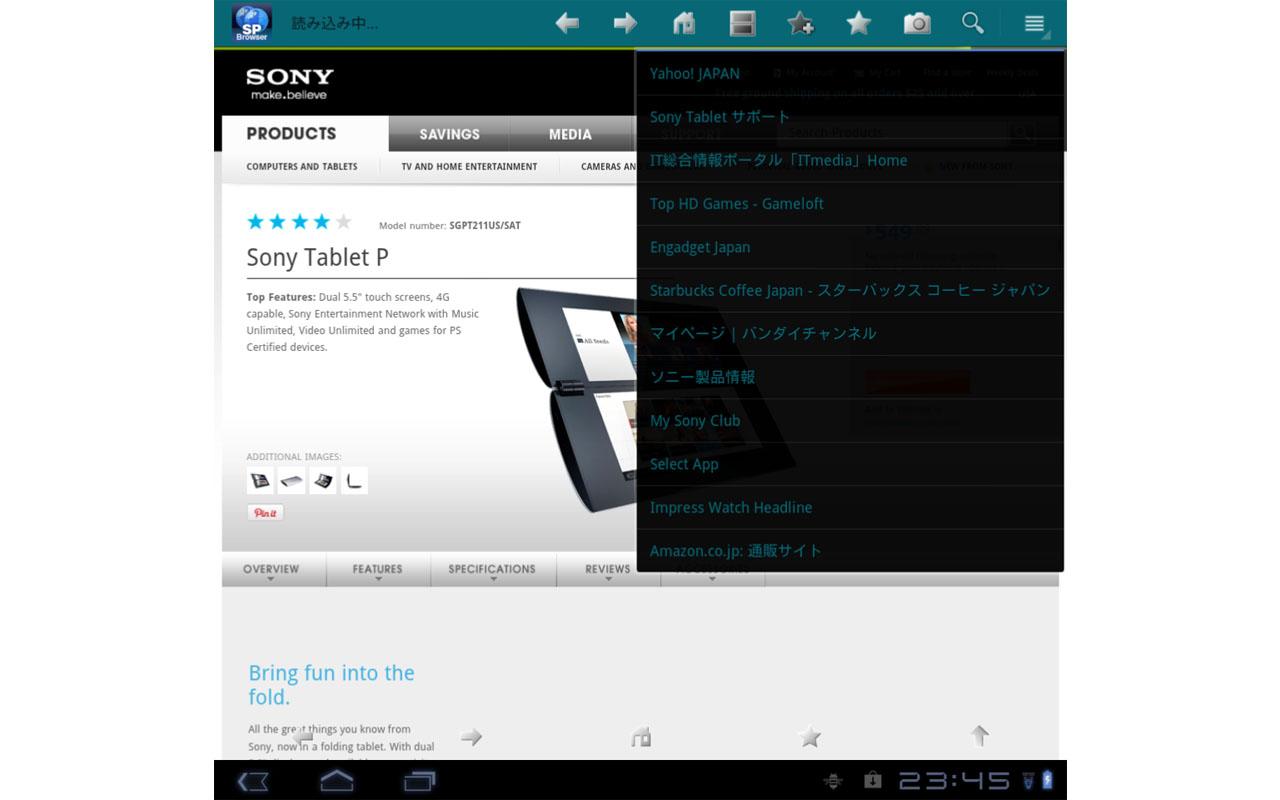
Task: Tap the shopping bag notification icon
Action: pyautogui.click(x=872, y=780)
